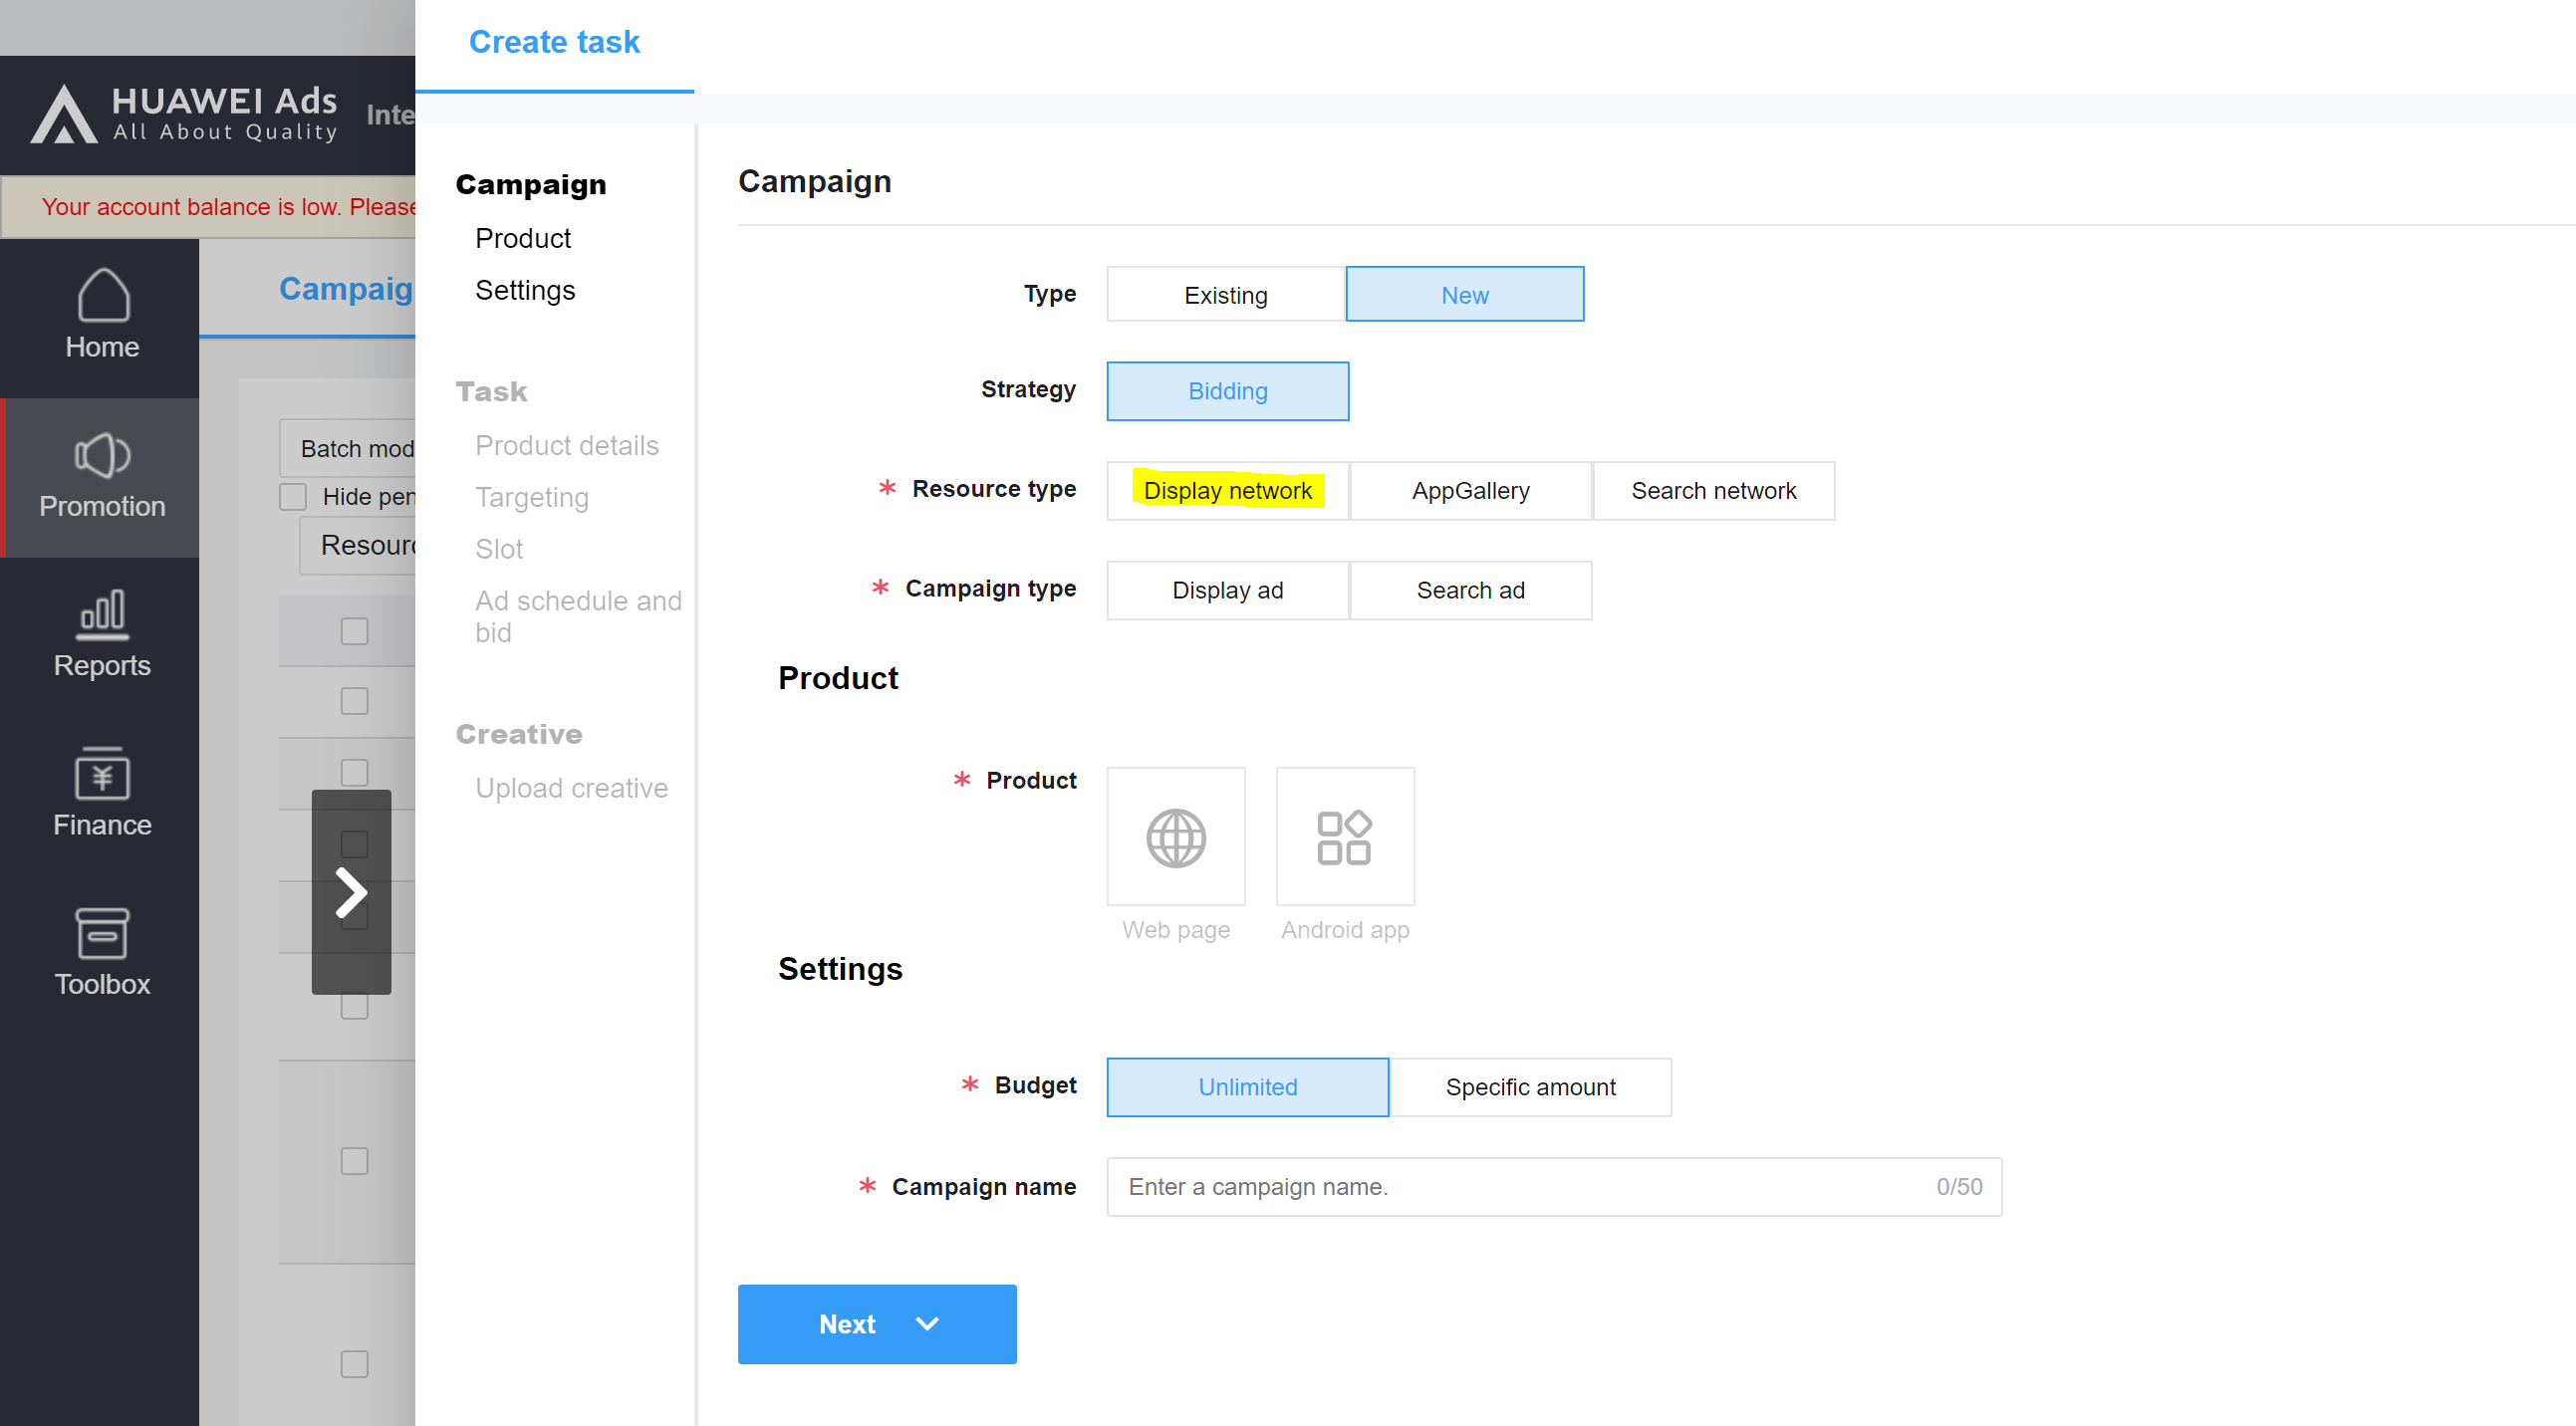
Task: Open the Reports bar chart icon
Action: click(102, 613)
